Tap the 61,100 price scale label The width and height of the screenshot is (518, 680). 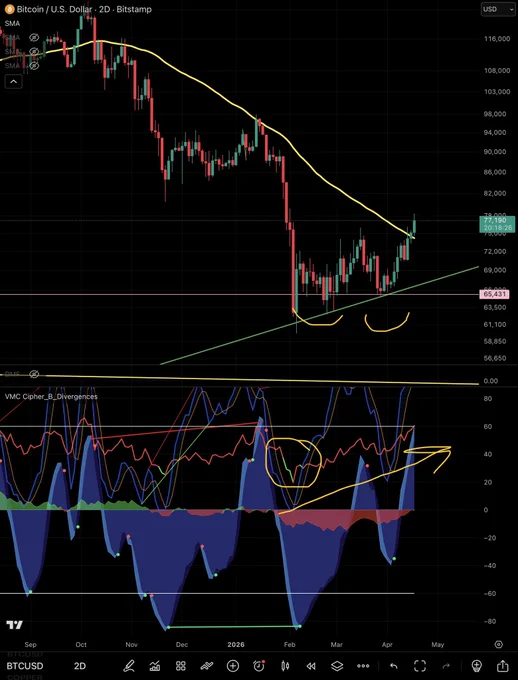click(495, 324)
